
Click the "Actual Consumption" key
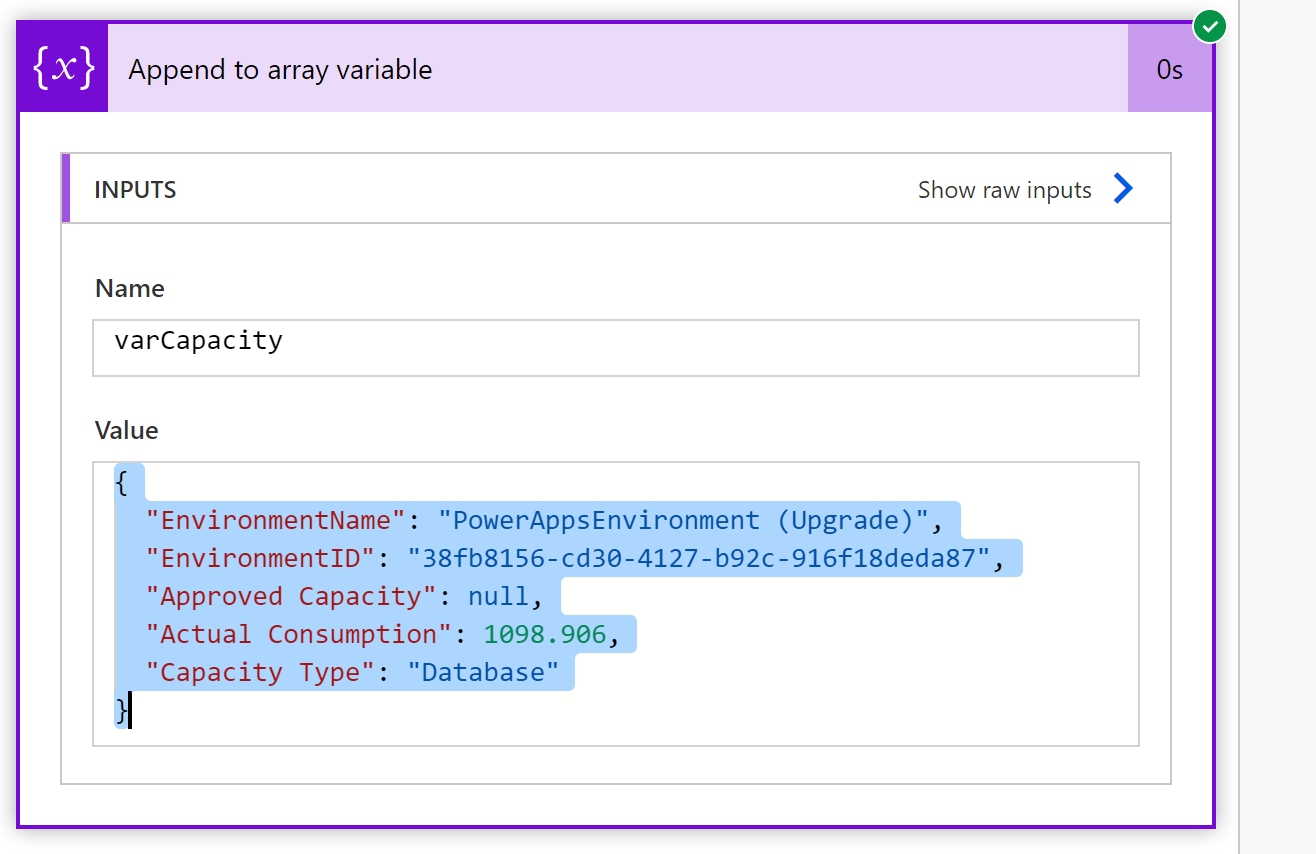(x=299, y=634)
